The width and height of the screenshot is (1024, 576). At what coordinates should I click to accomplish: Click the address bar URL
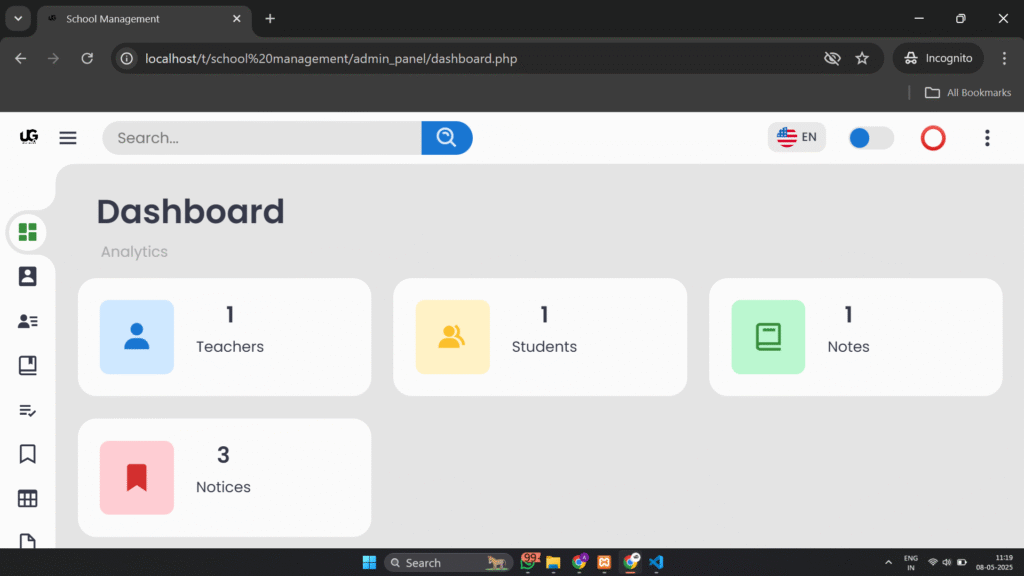331,59
